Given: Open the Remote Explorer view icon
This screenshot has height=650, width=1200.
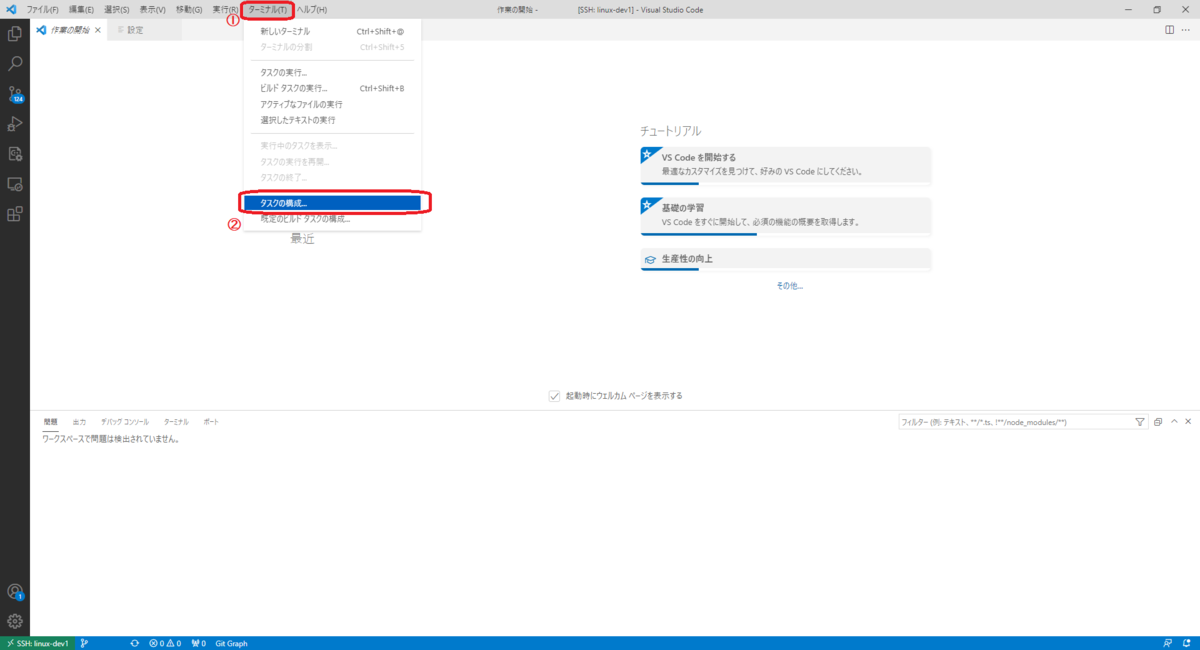Looking at the screenshot, I should 15,184.
